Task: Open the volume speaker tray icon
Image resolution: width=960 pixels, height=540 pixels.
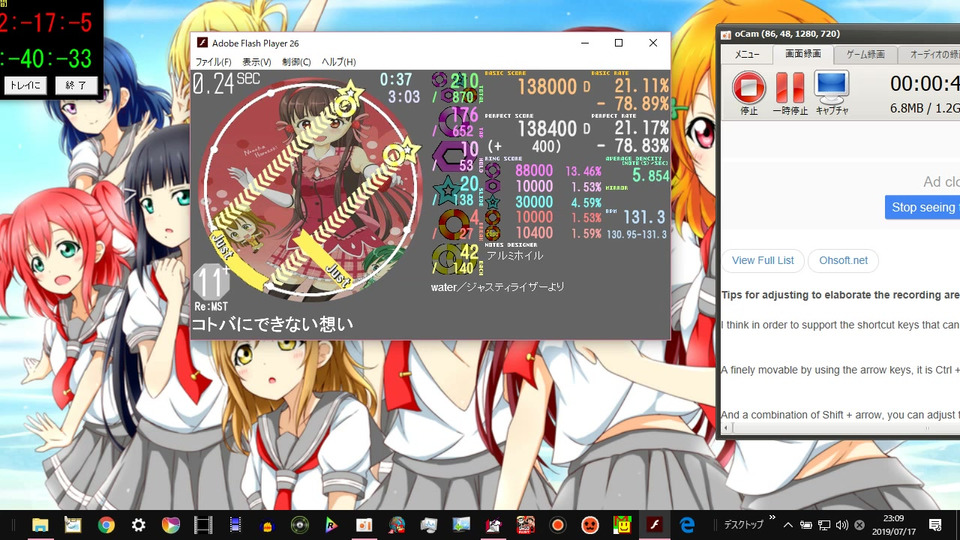Action: click(x=842, y=525)
